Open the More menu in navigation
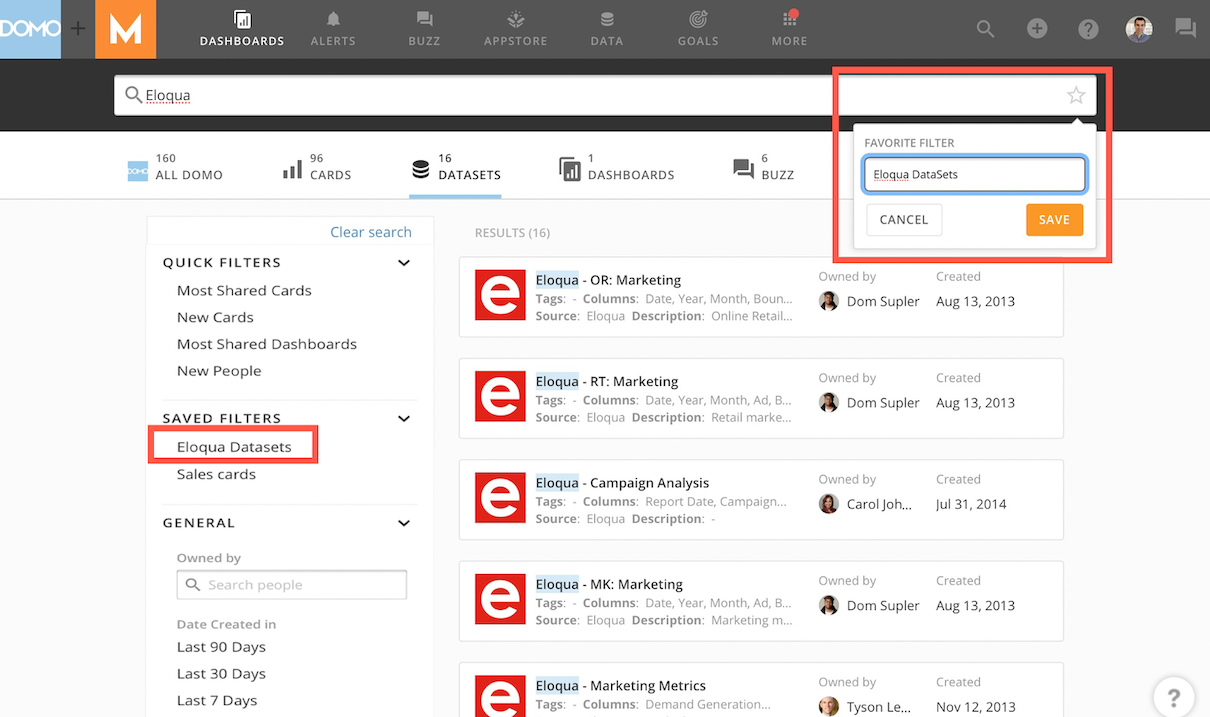The height and width of the screenshot is (717, 1210). click(x=789, y=29)
